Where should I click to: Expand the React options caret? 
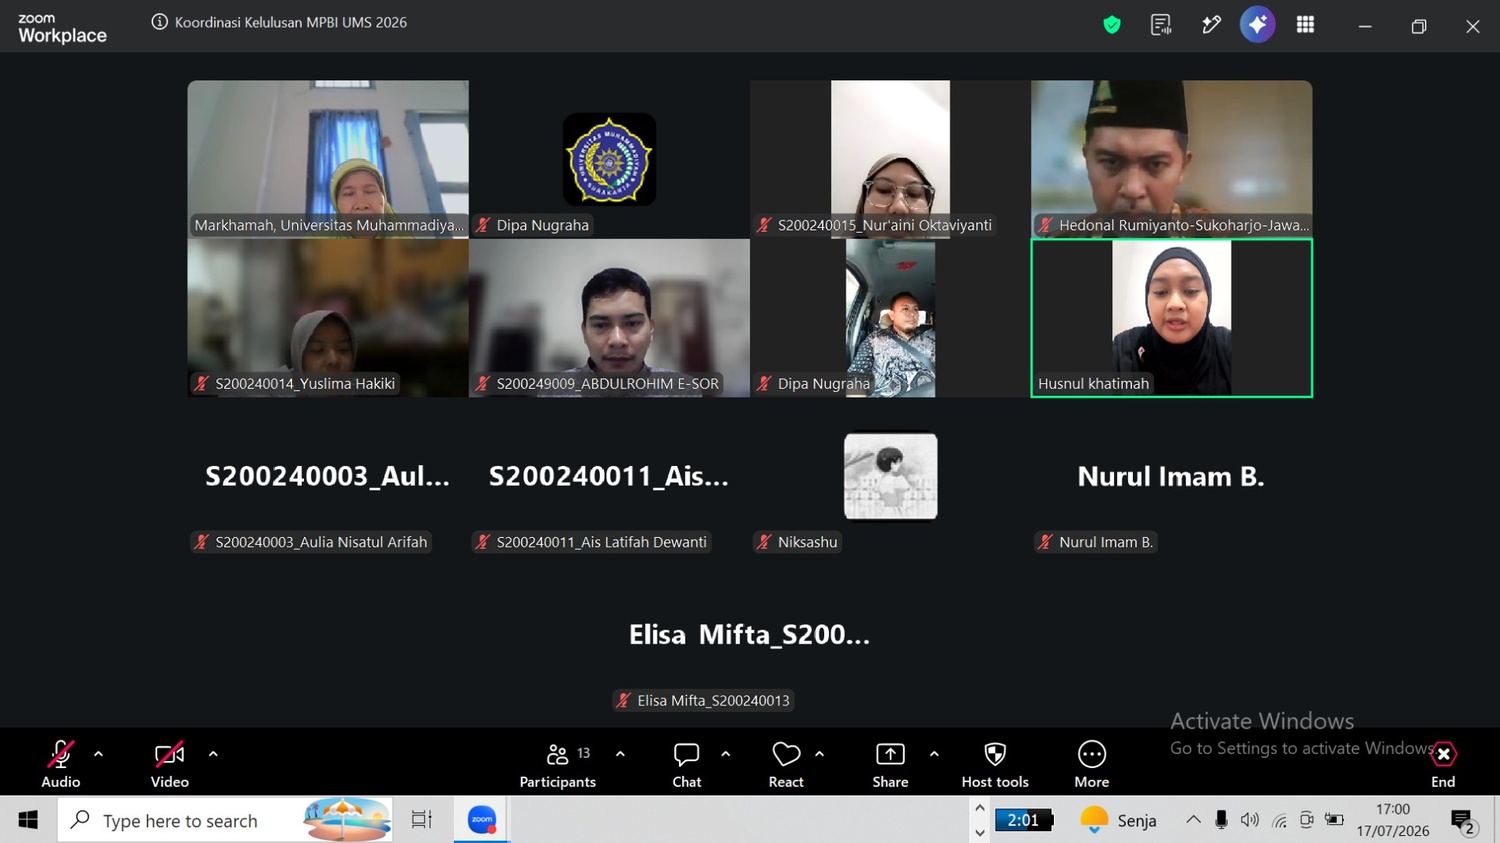coord(819,754)
